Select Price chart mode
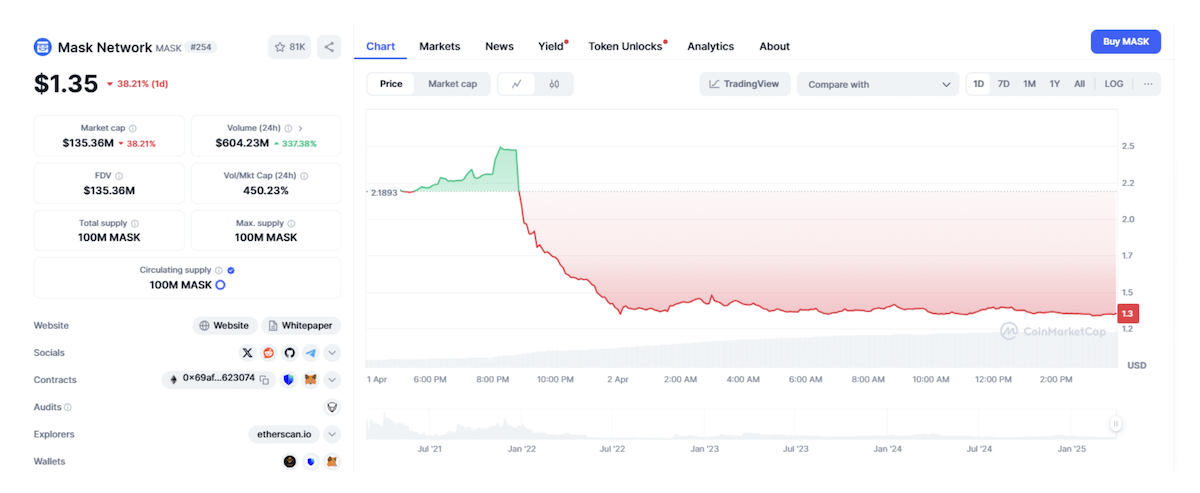The image size is (1200, 493). (x=391, y=84)
